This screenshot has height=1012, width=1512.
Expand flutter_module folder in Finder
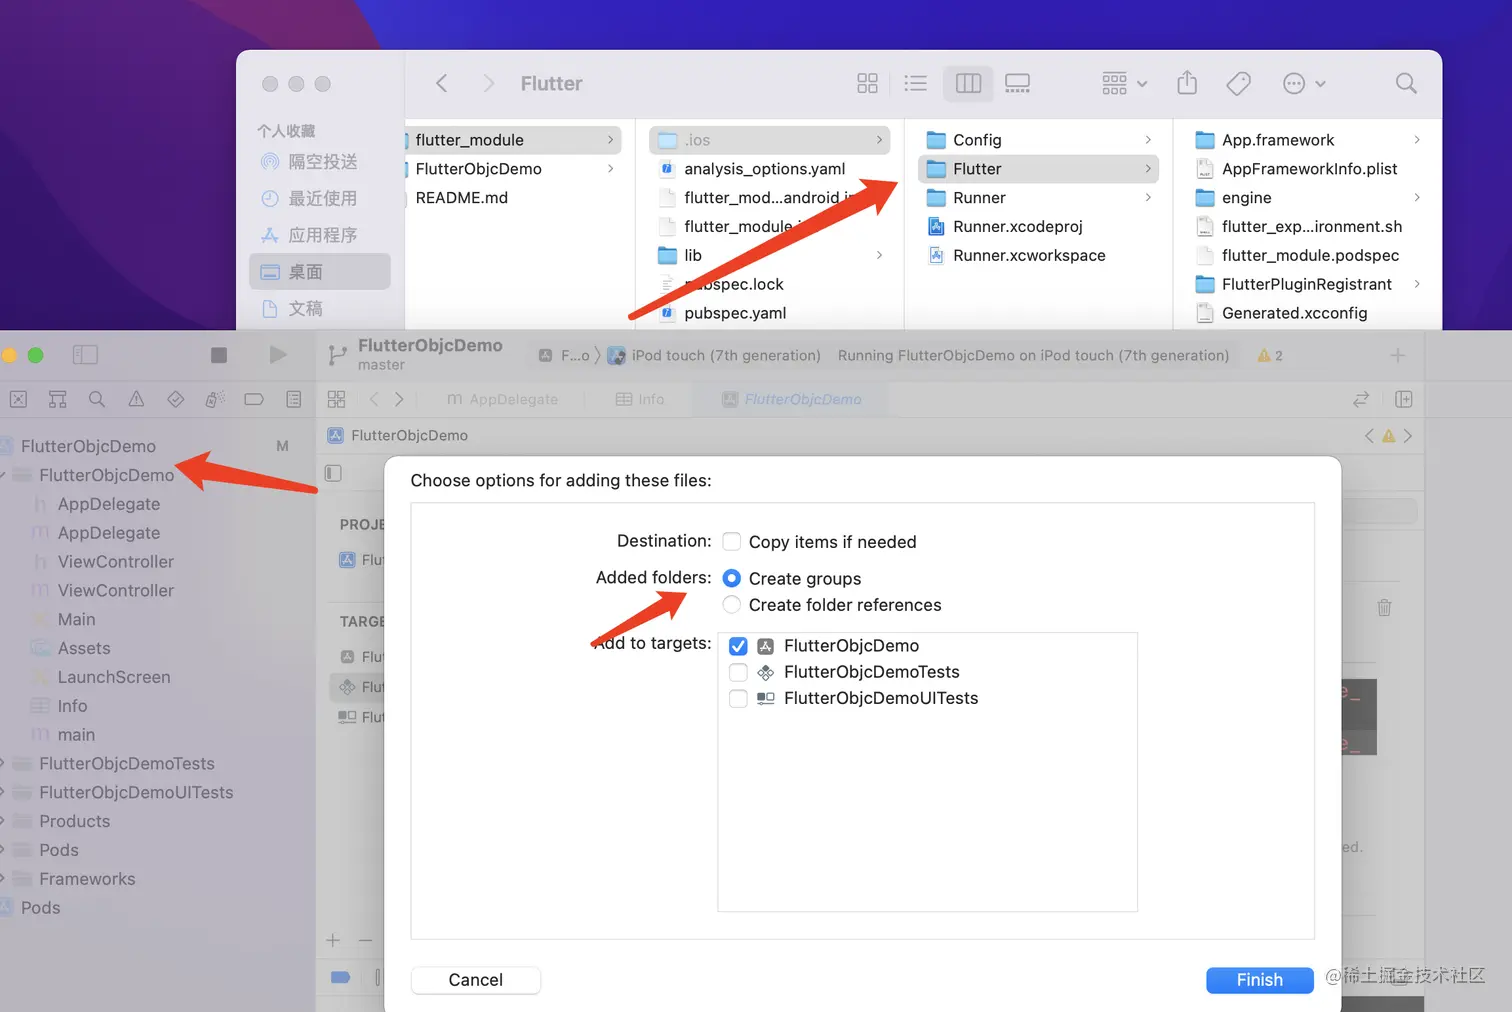(x=610, y=140)
